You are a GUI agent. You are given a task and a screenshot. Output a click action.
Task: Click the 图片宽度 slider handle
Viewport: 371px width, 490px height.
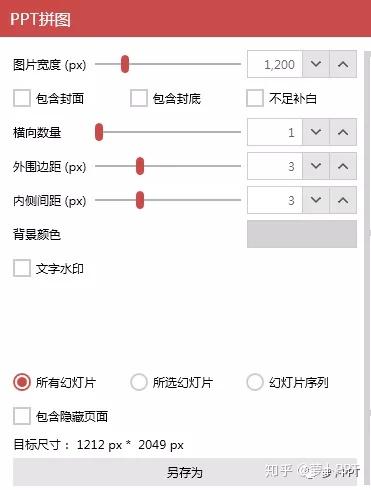[x=125, y=64]
